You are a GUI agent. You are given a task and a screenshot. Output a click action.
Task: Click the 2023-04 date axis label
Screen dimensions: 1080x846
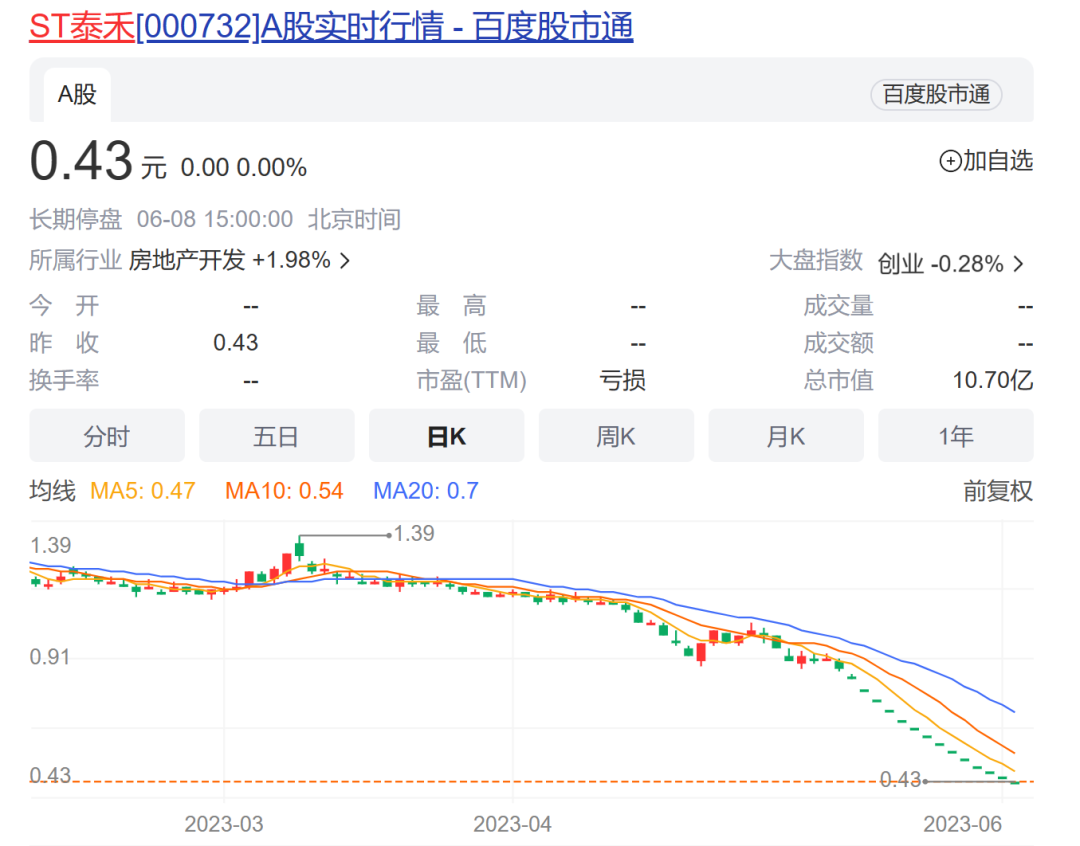(512, 824)
